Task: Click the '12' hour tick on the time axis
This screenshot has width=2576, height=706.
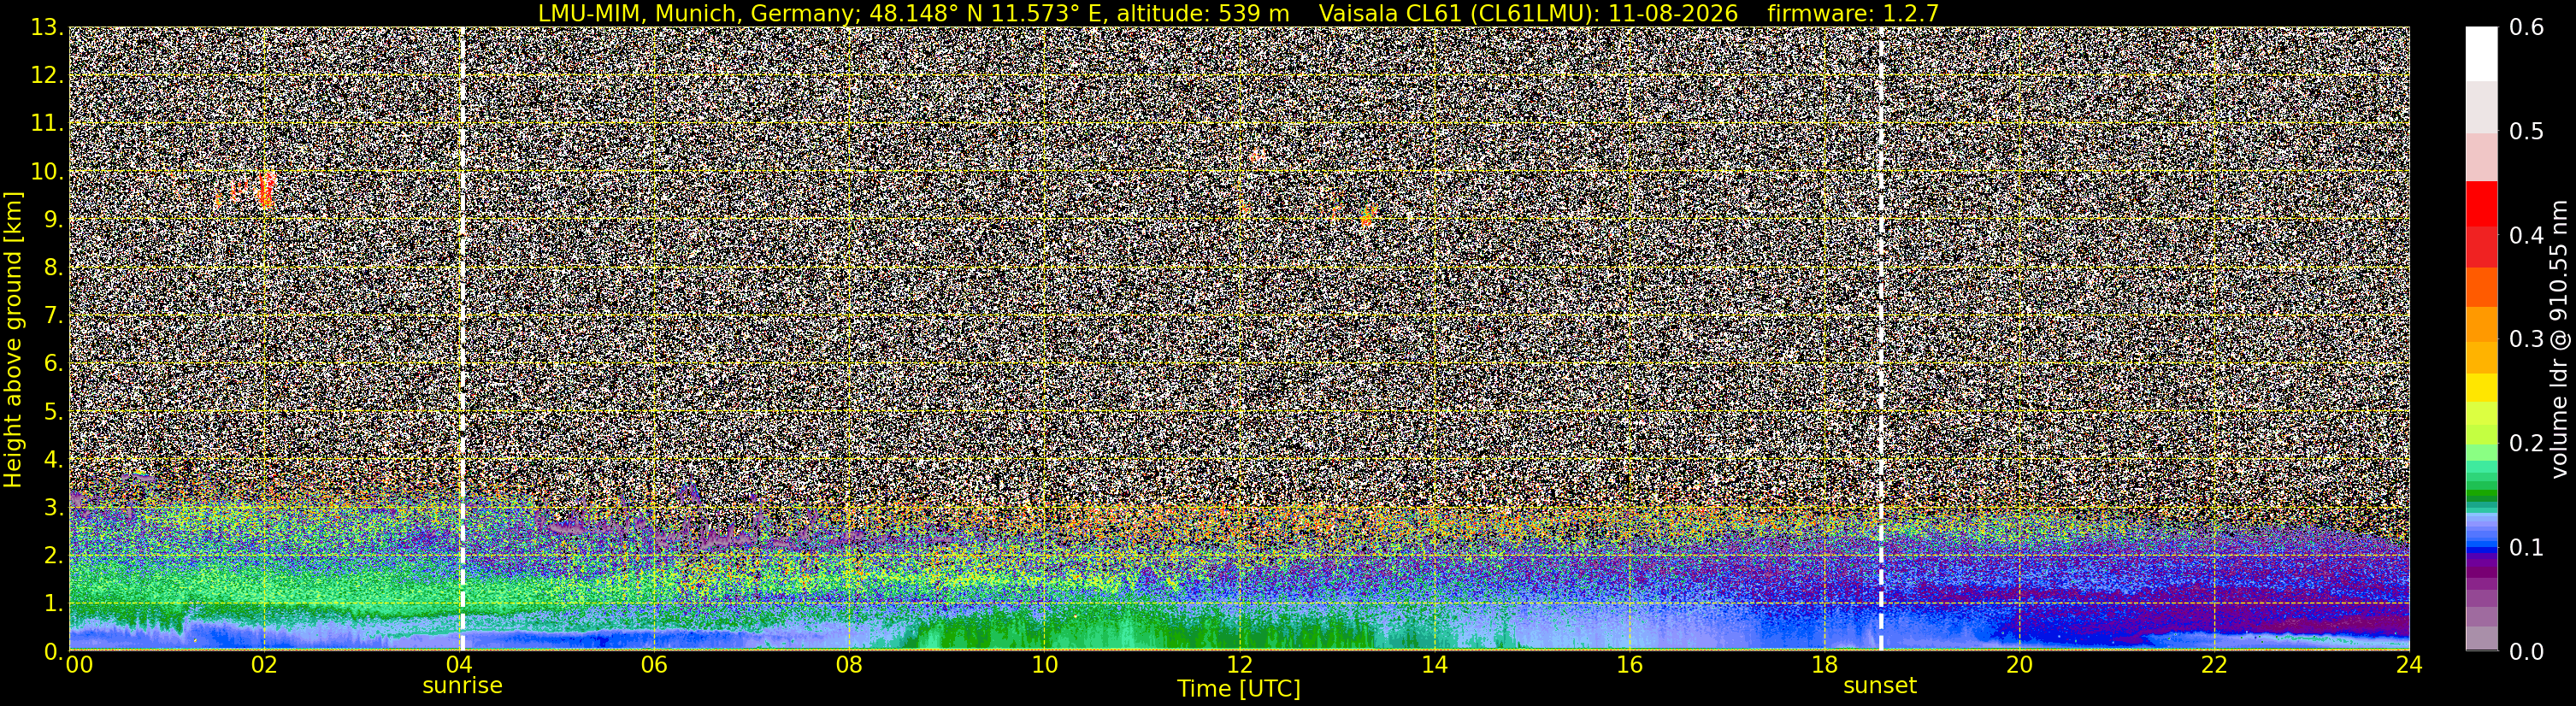Action: [1239, 665]
